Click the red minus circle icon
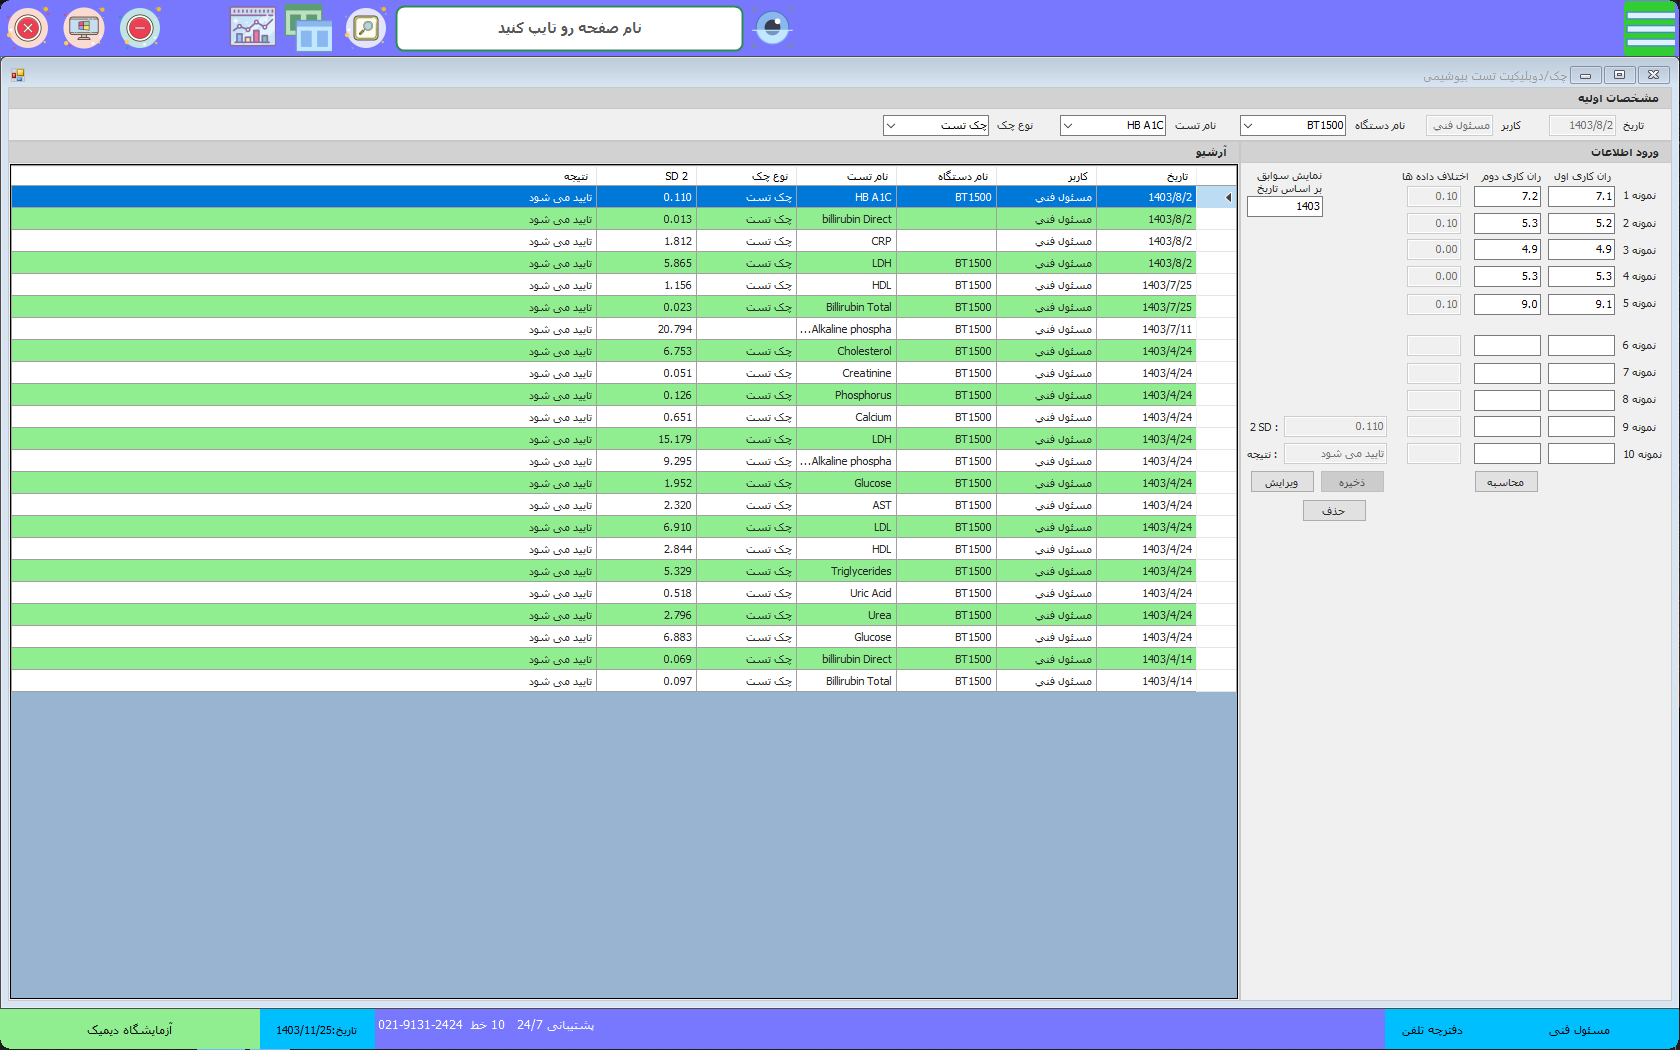Viewport: 1680px width, 1050px height. click(x=140, y=28)
